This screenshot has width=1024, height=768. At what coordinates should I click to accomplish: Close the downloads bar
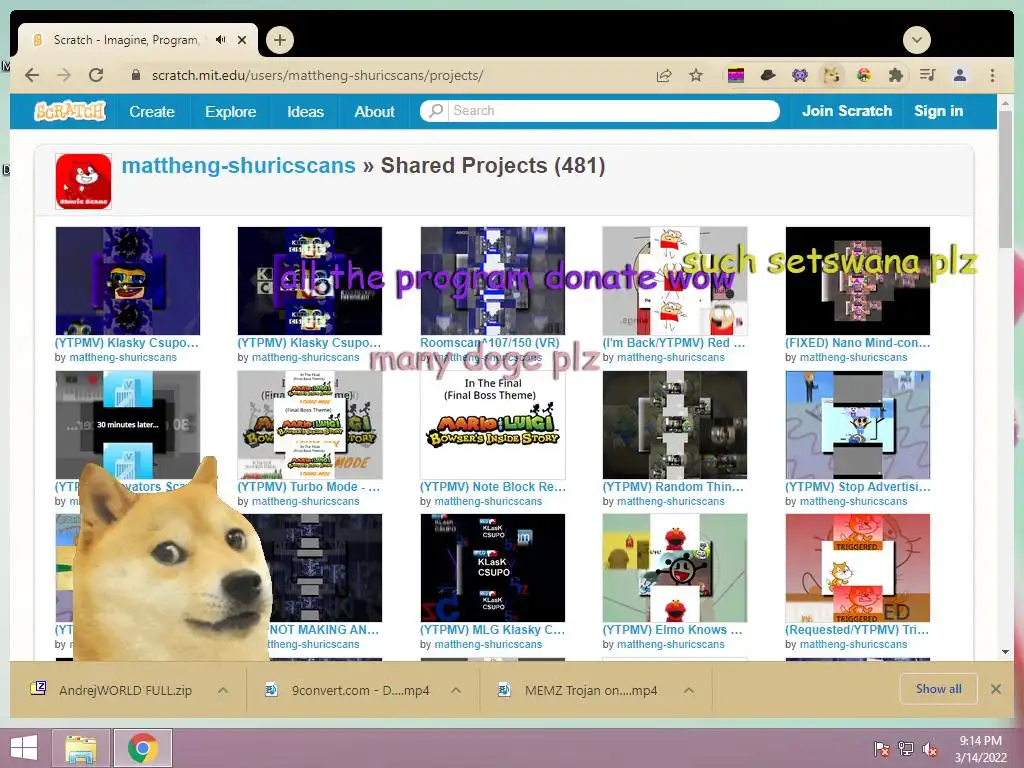(x=995, y=689)
